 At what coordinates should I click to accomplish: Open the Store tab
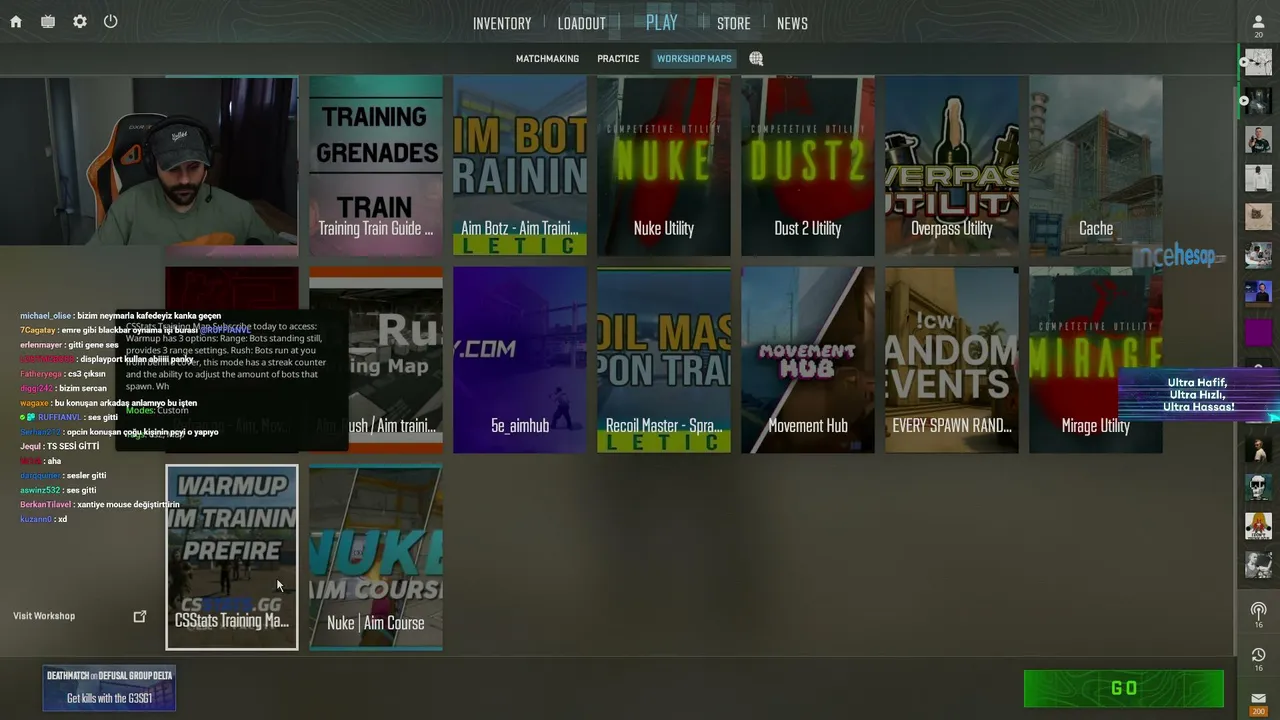(x=734, y=24)
